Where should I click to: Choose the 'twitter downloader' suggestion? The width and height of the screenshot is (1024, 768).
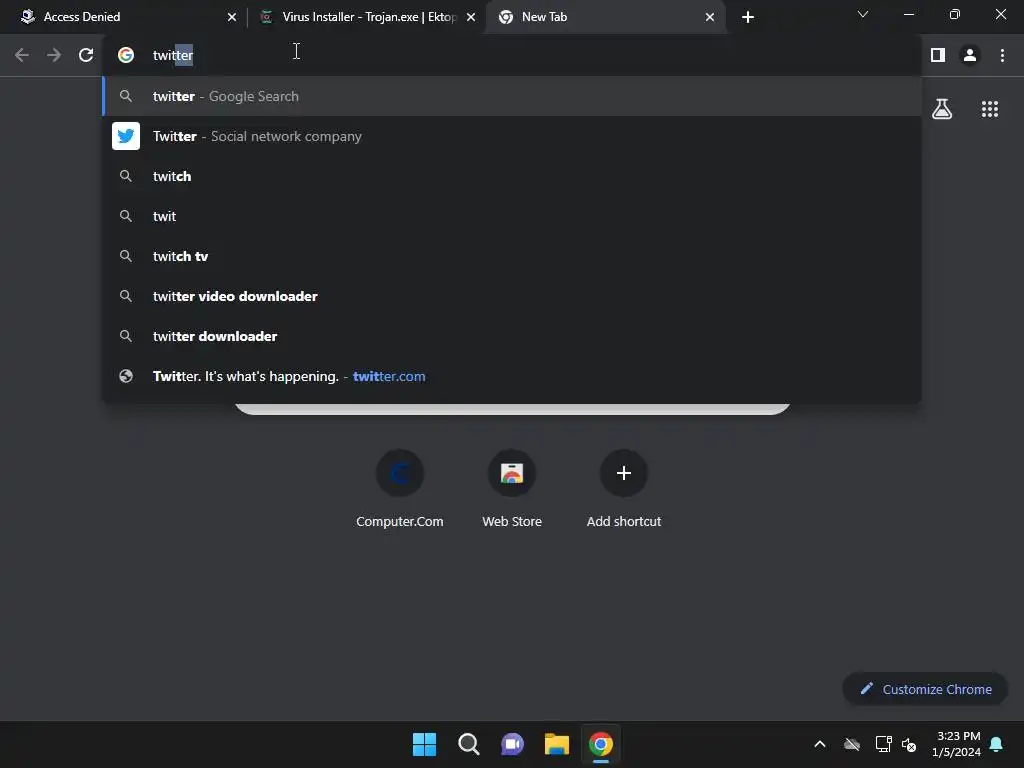512,336
